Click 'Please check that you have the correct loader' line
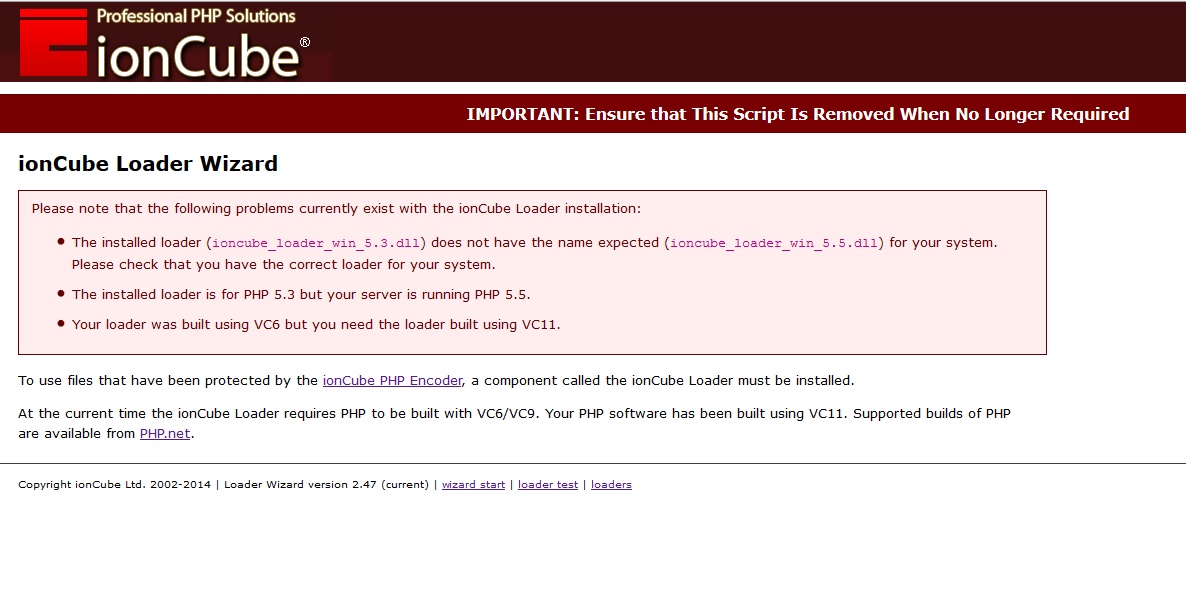The image size is (1186, 615). pyautogui.click(x=284, y=265)
